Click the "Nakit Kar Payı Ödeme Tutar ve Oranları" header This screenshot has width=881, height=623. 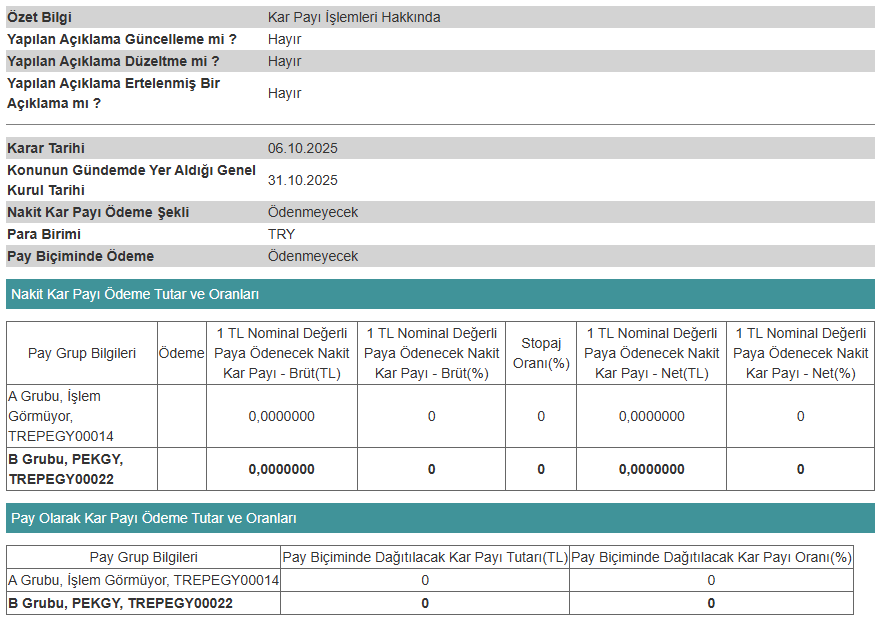(x=135, y=294)
